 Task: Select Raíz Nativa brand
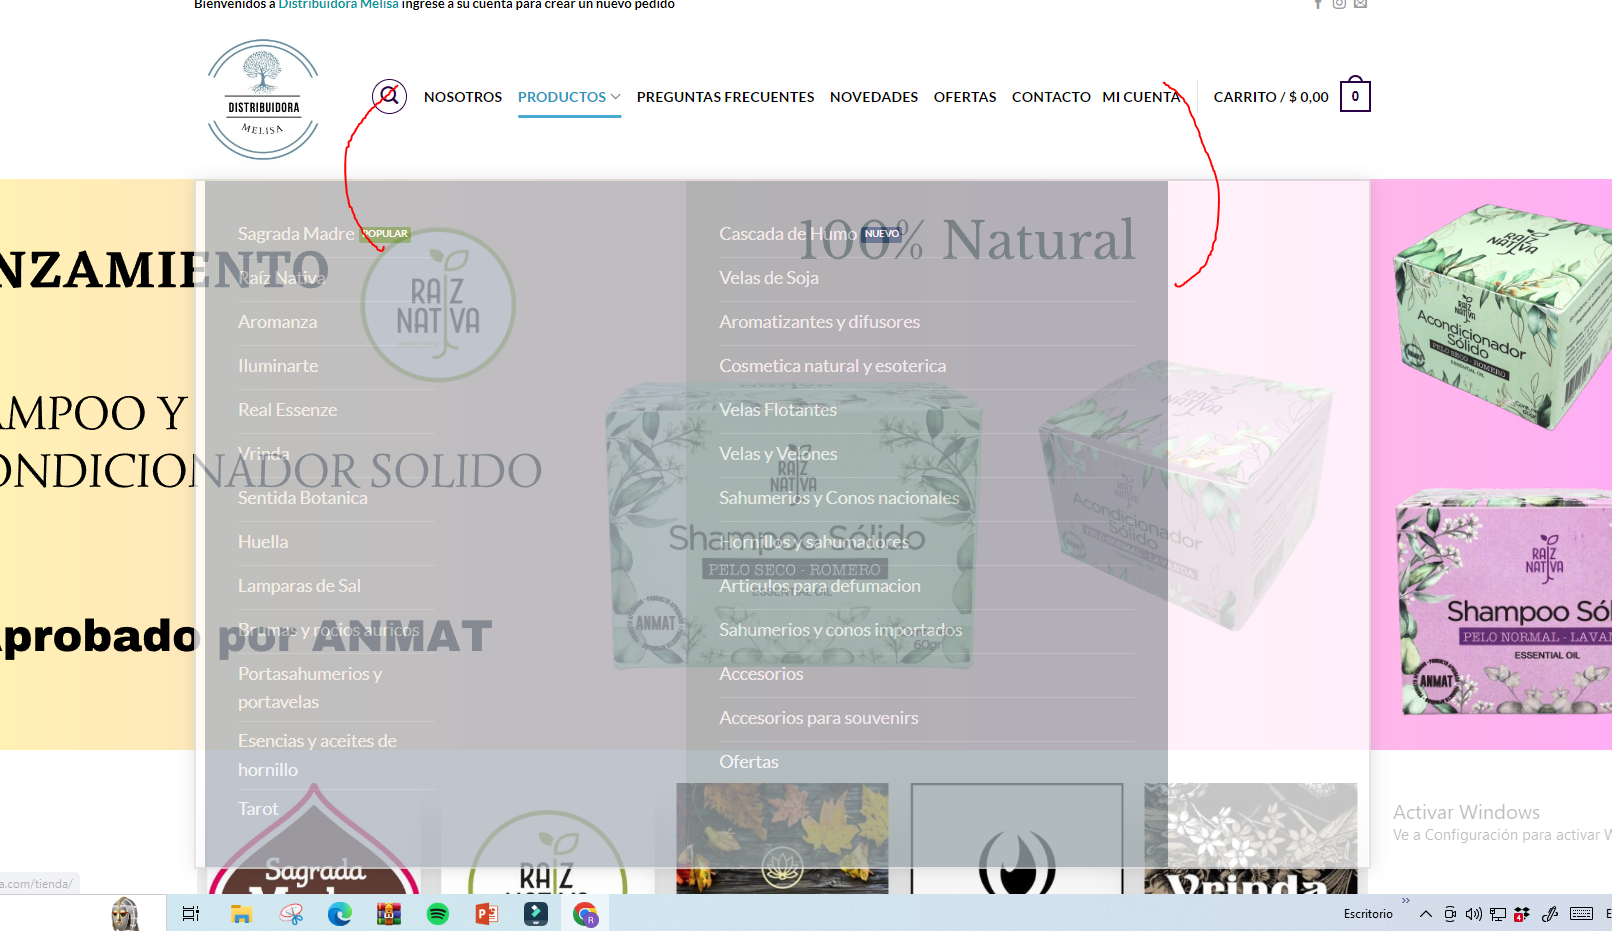coord(282,278)
